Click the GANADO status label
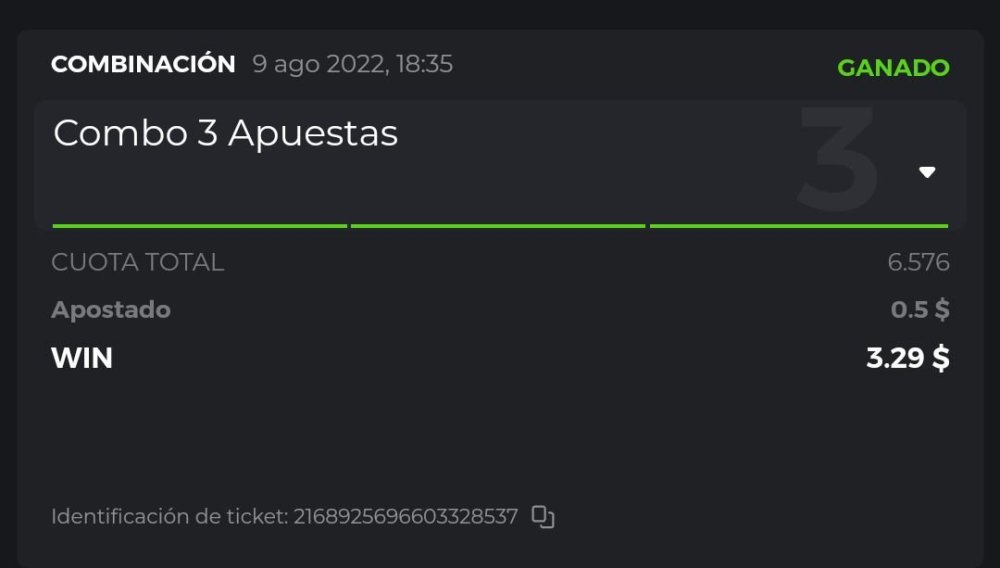 (893, 68)
